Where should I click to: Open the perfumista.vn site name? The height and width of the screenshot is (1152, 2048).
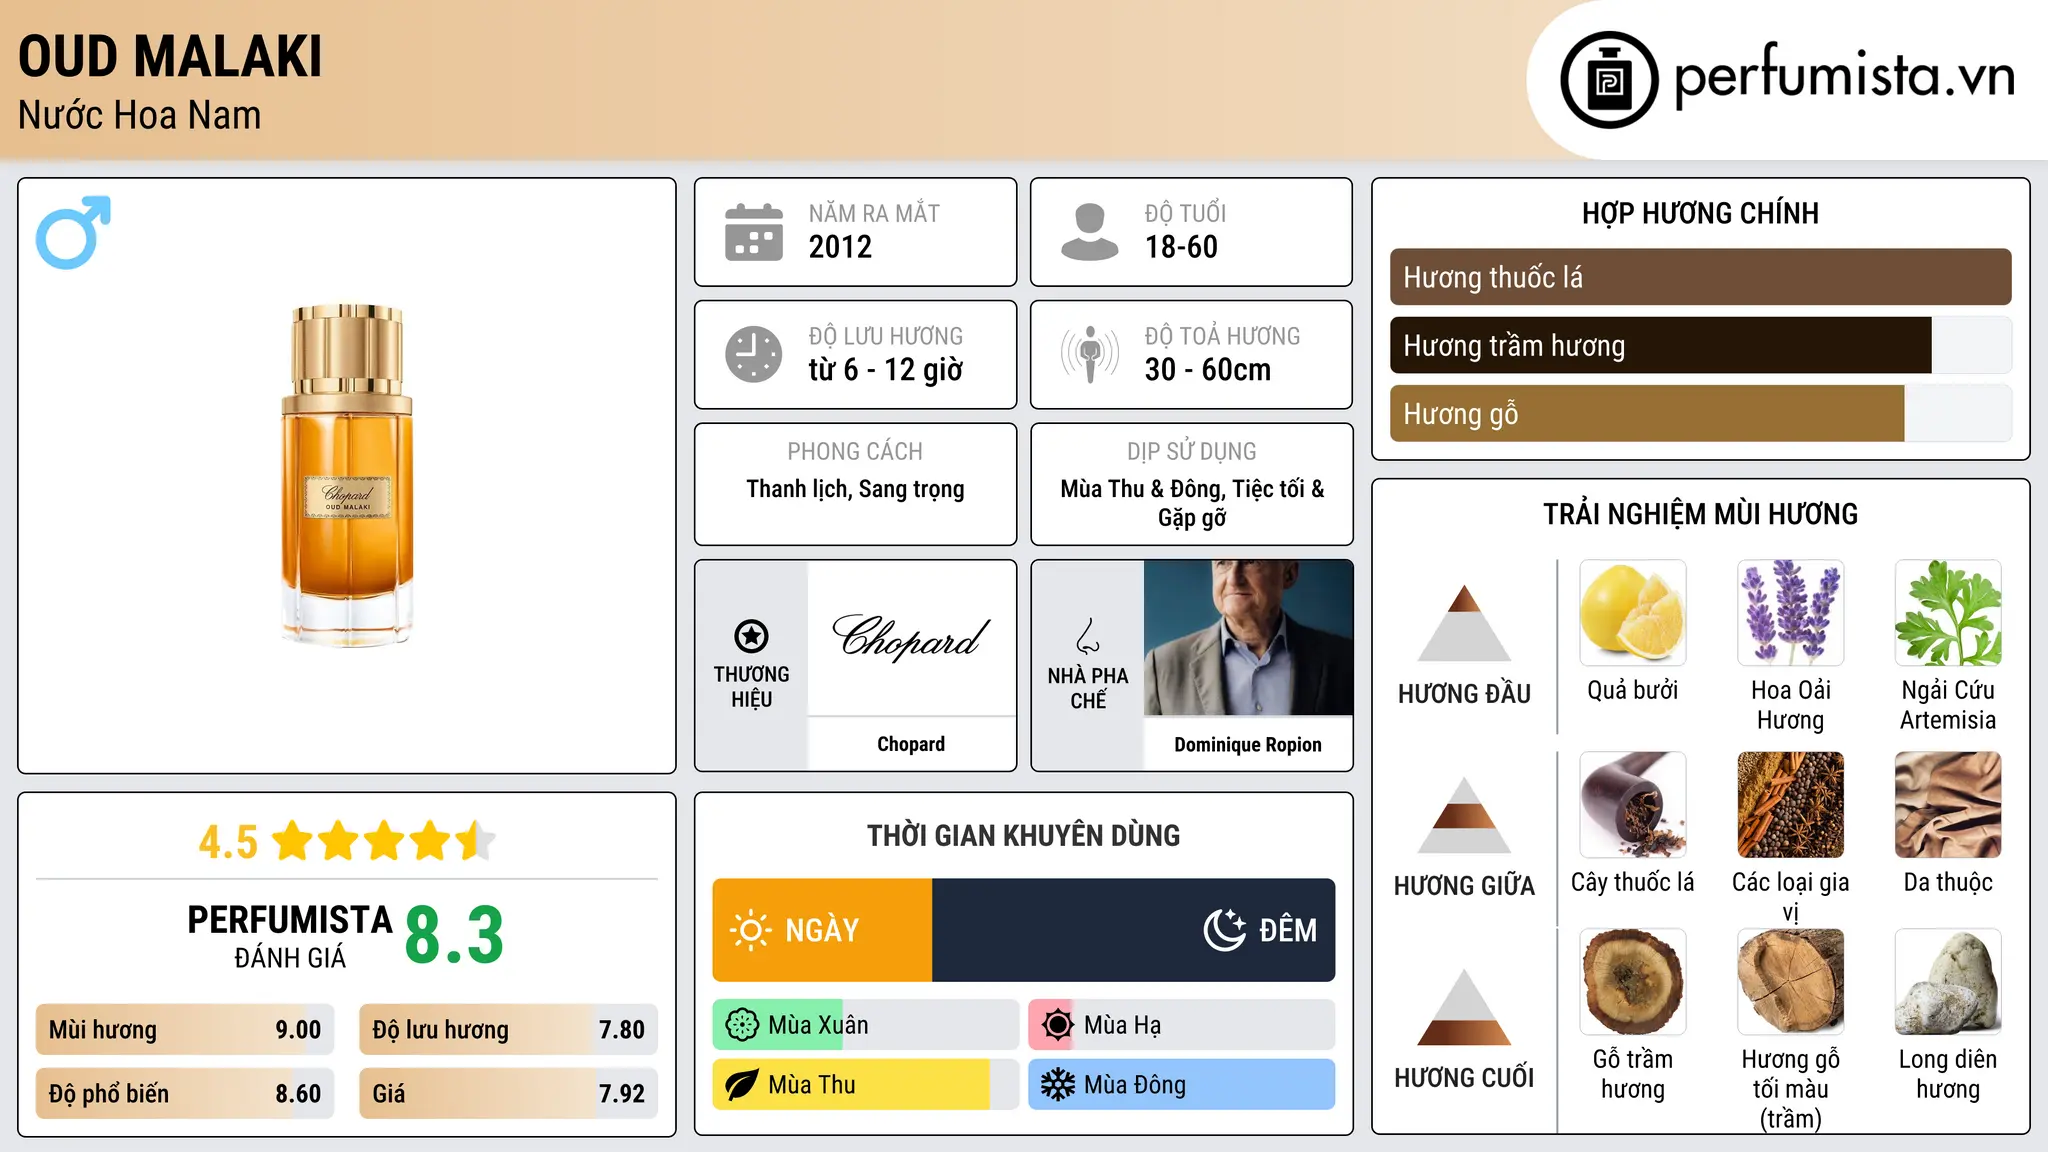pyautogui.click(x=1845, y=76)
